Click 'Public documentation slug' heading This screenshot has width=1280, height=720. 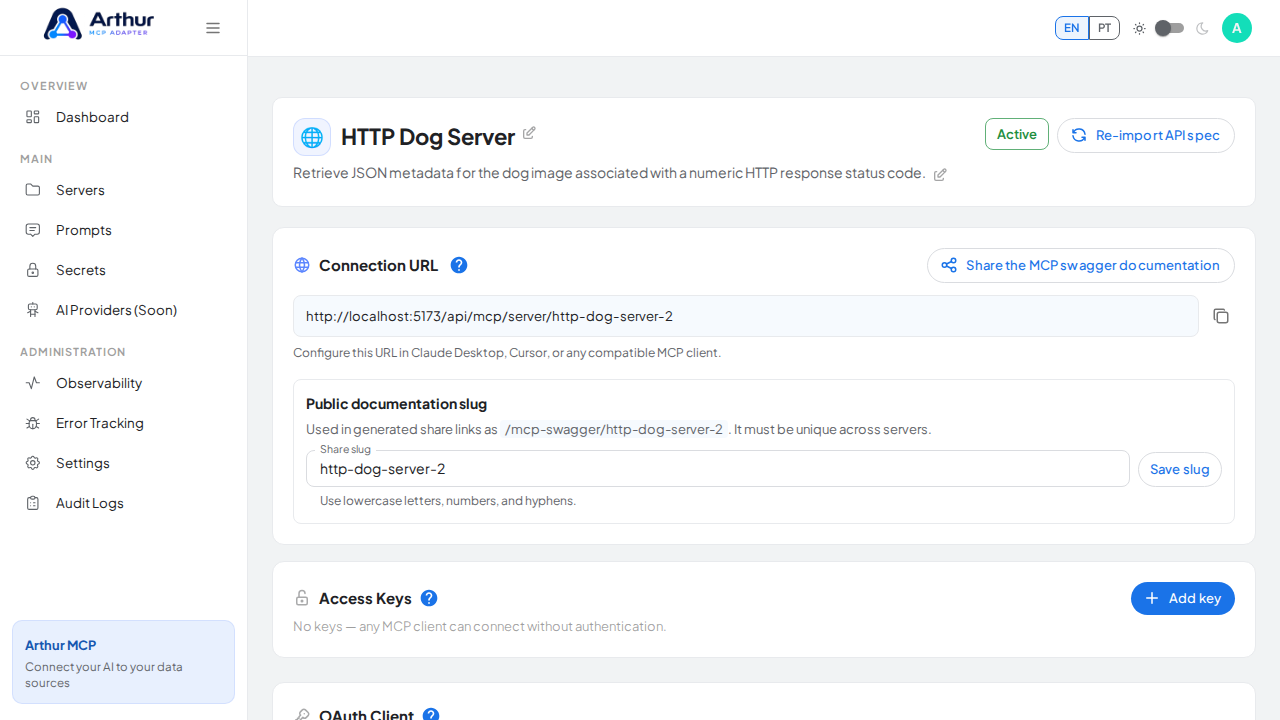point(396,404)
